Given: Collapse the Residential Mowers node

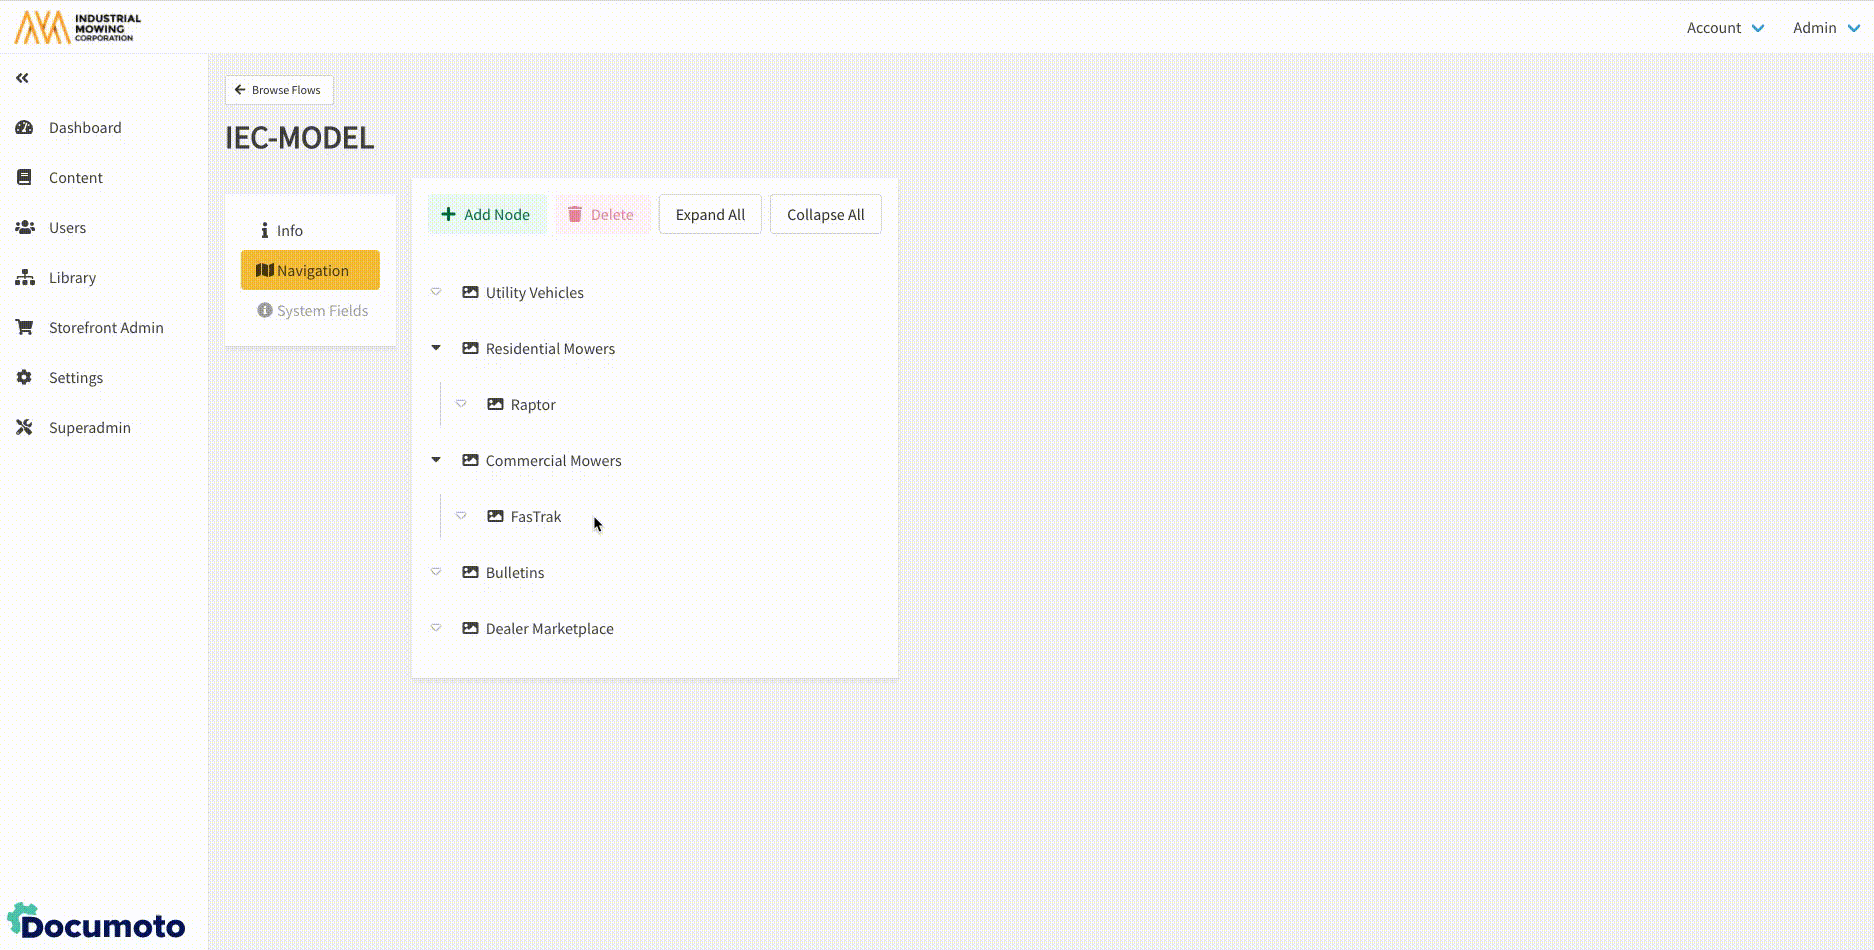Looking at the screenshot, I should (436, 348).
